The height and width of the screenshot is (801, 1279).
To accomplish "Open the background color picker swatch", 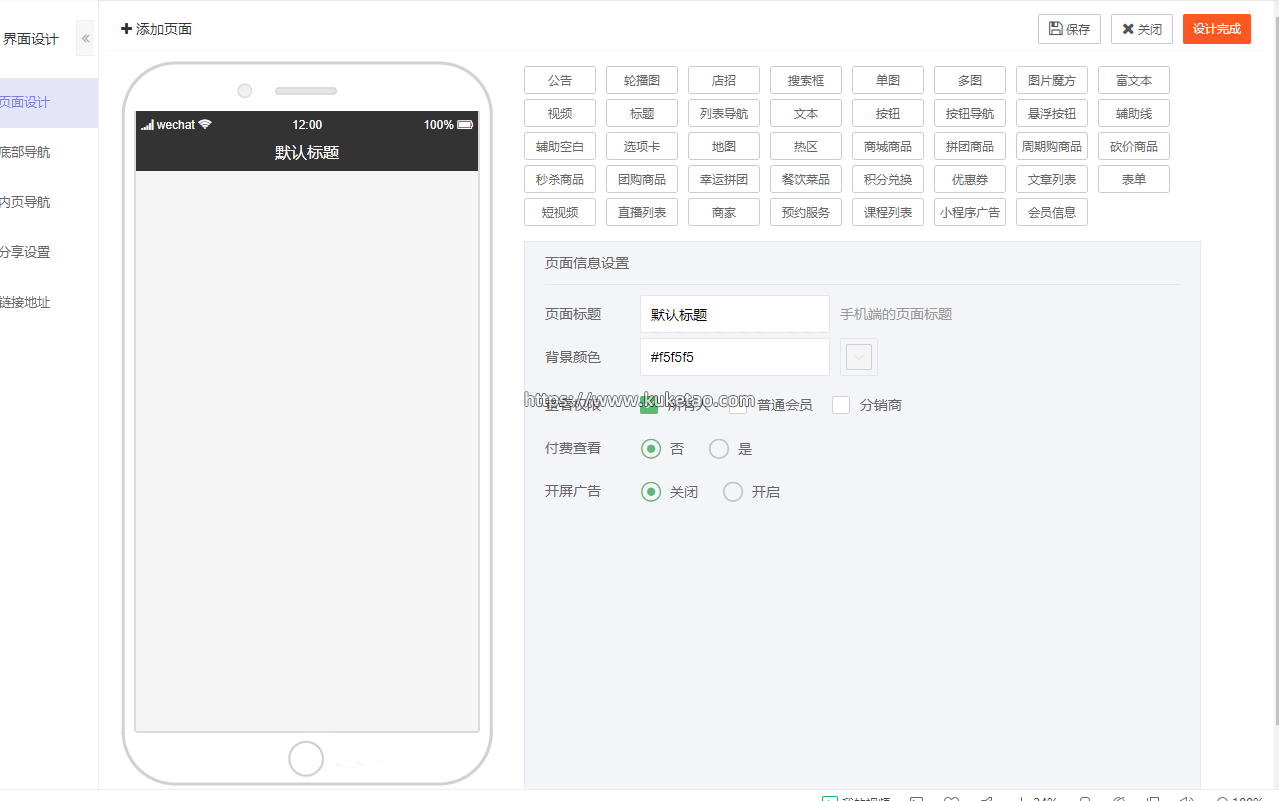I will pyautogui.click(x=859, y=357).
